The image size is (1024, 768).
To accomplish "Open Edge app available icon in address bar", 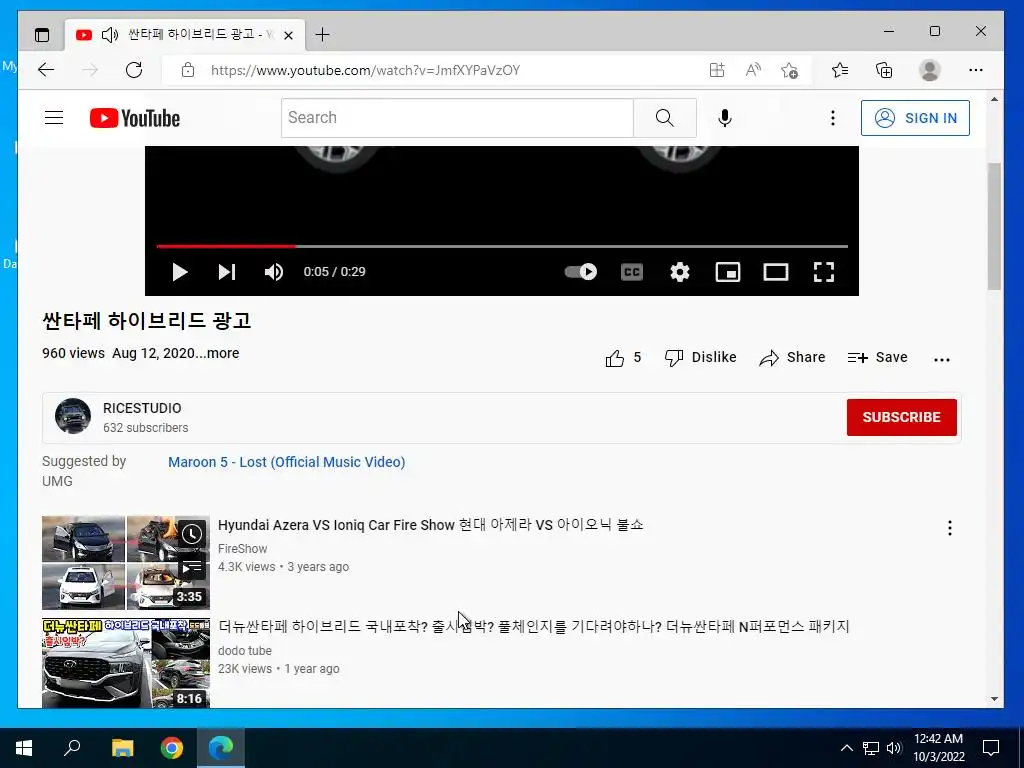I will click(717, 70).
